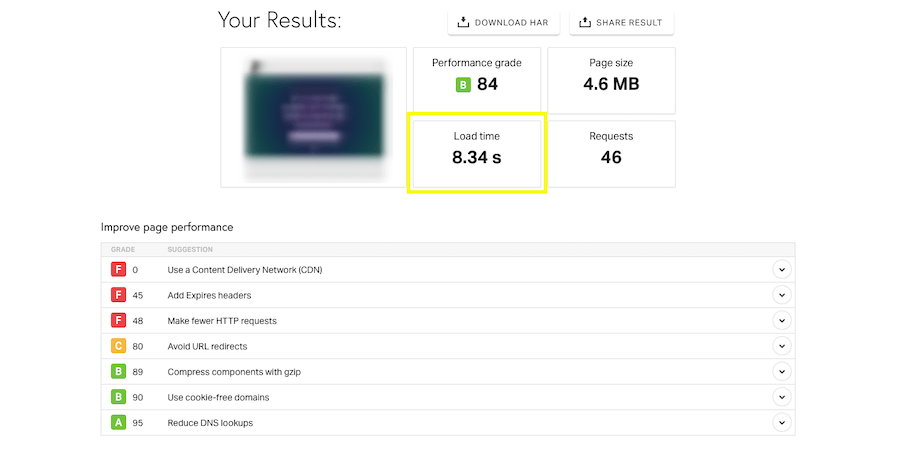
Task: Click the 'Improve page performance' heading
Action: point(167,227)
